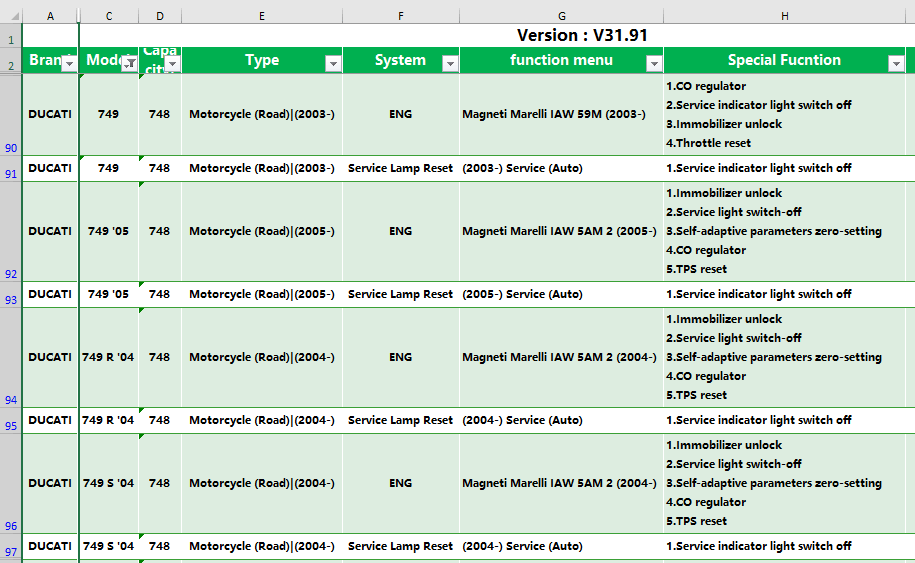Select row 97 'Service indicator light switch off' cell

785,547
